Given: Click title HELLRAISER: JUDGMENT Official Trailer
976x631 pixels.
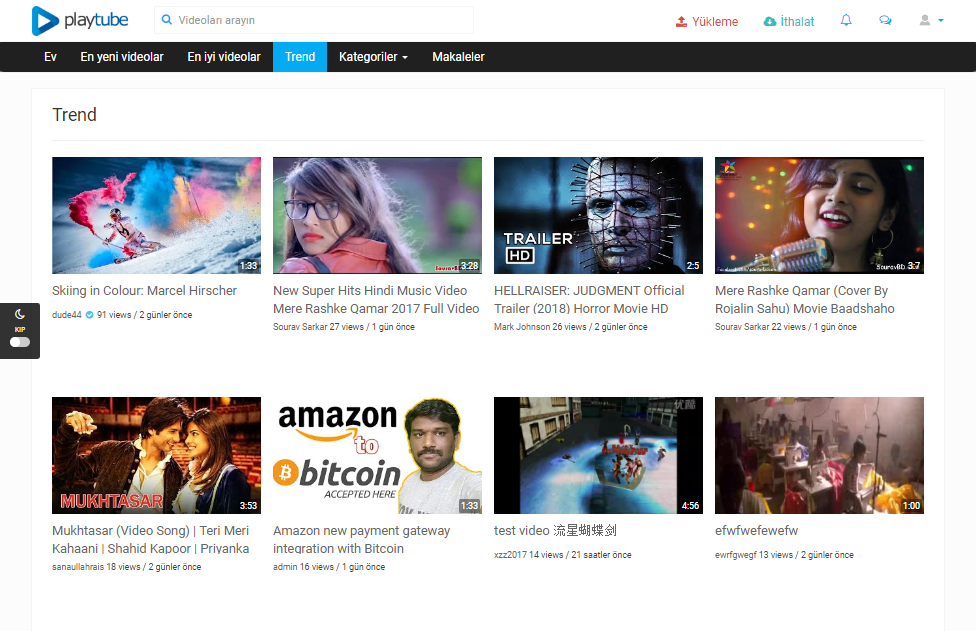Looking at the screenshot, I should click(589, 299).
